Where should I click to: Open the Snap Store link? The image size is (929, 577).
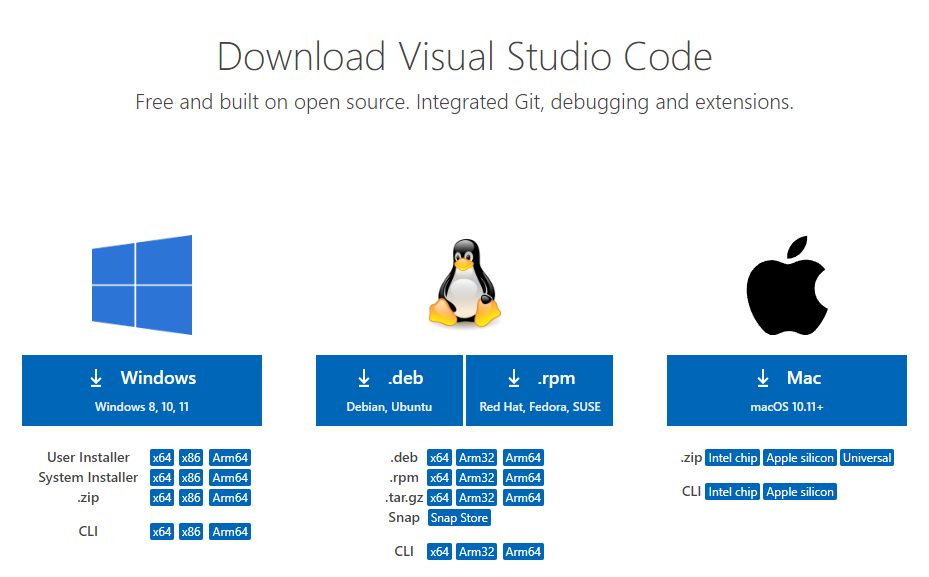[459, 518]
